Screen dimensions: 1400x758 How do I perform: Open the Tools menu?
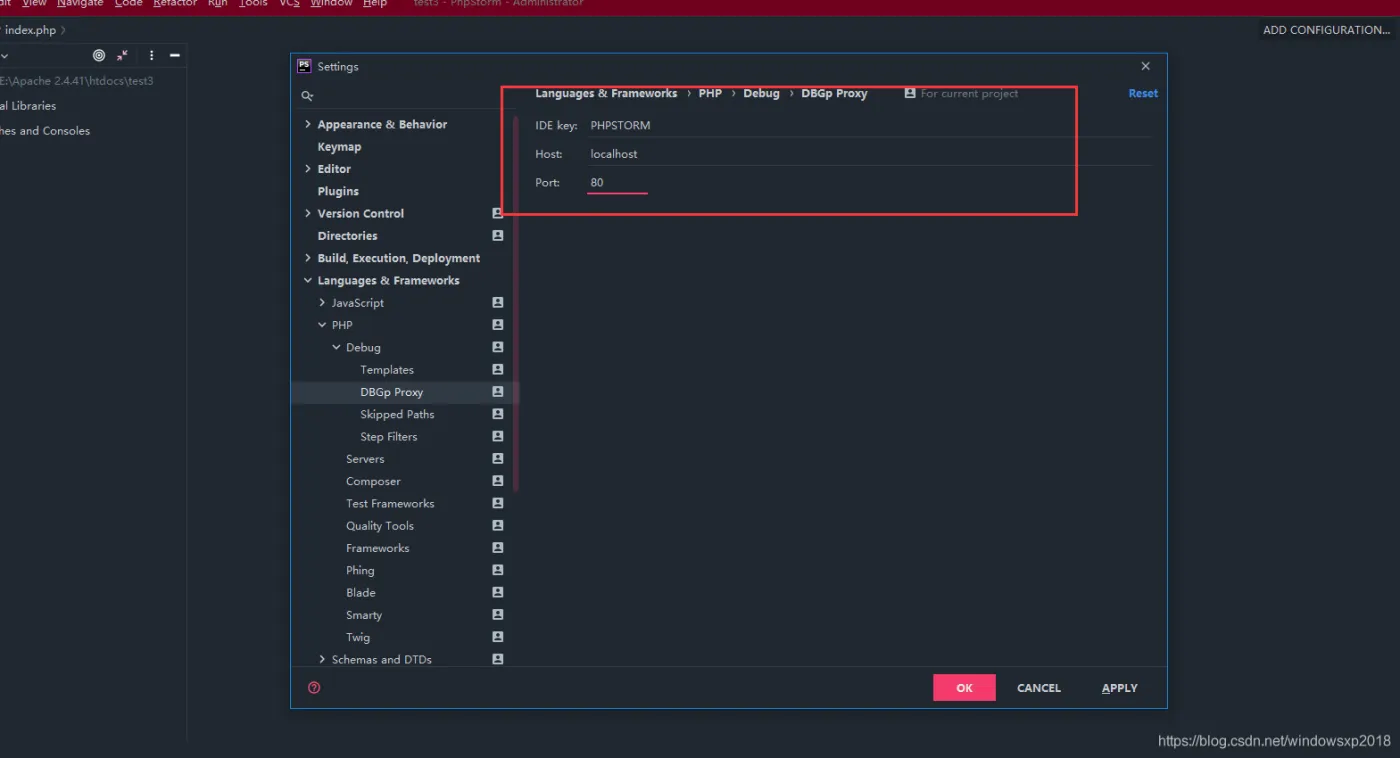253,4
